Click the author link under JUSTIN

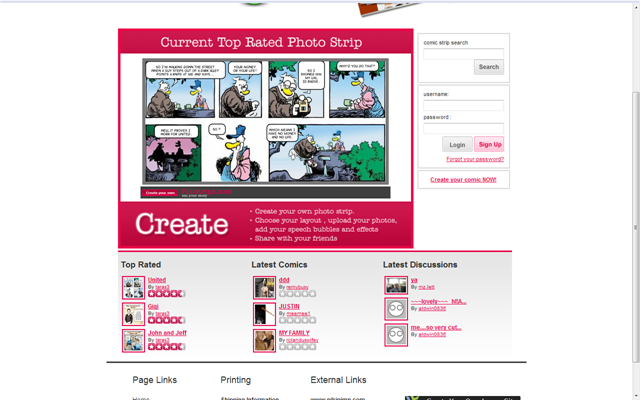click(298, 313)
